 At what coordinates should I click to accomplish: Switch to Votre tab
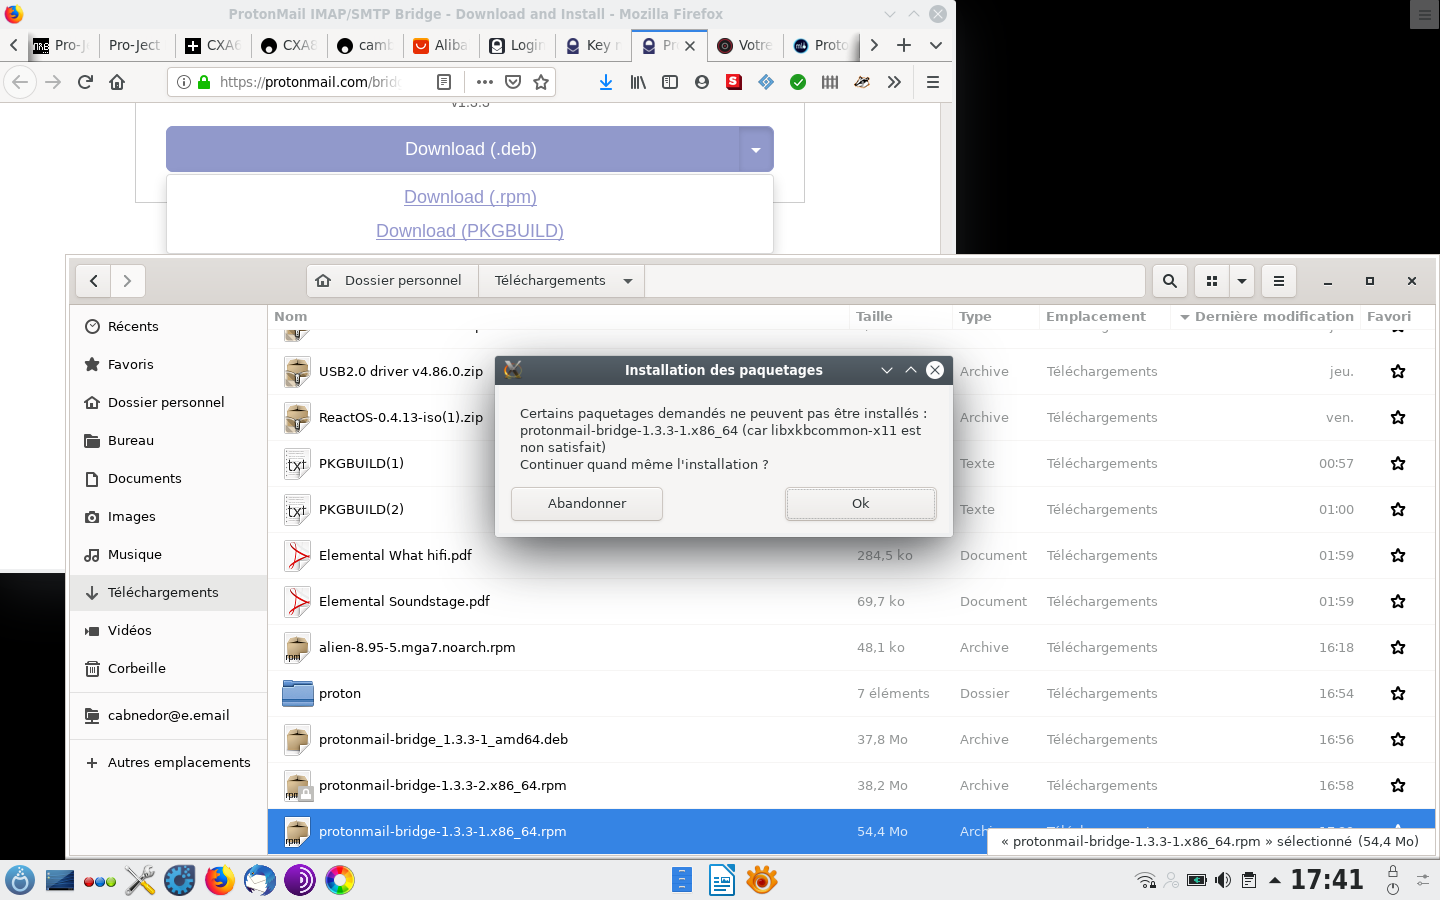click(x=745, y=45)
